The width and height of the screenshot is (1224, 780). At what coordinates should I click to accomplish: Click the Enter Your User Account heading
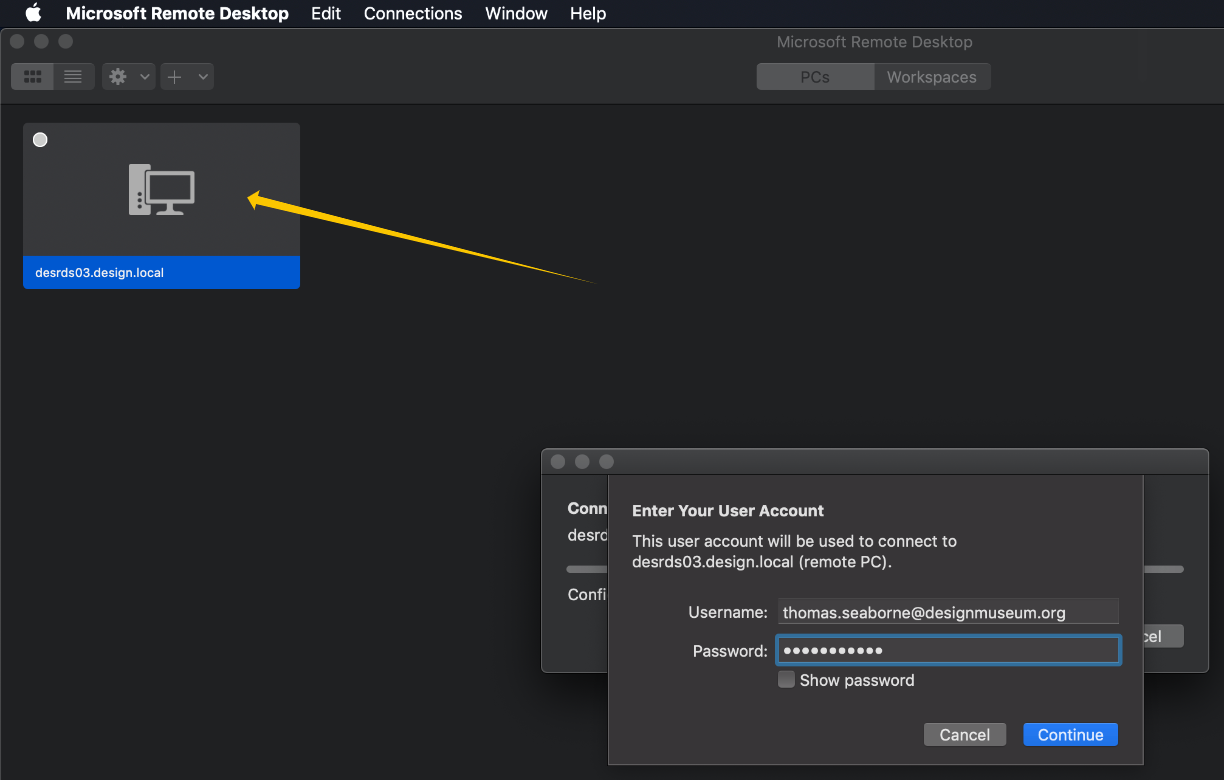tap(728, 511)
